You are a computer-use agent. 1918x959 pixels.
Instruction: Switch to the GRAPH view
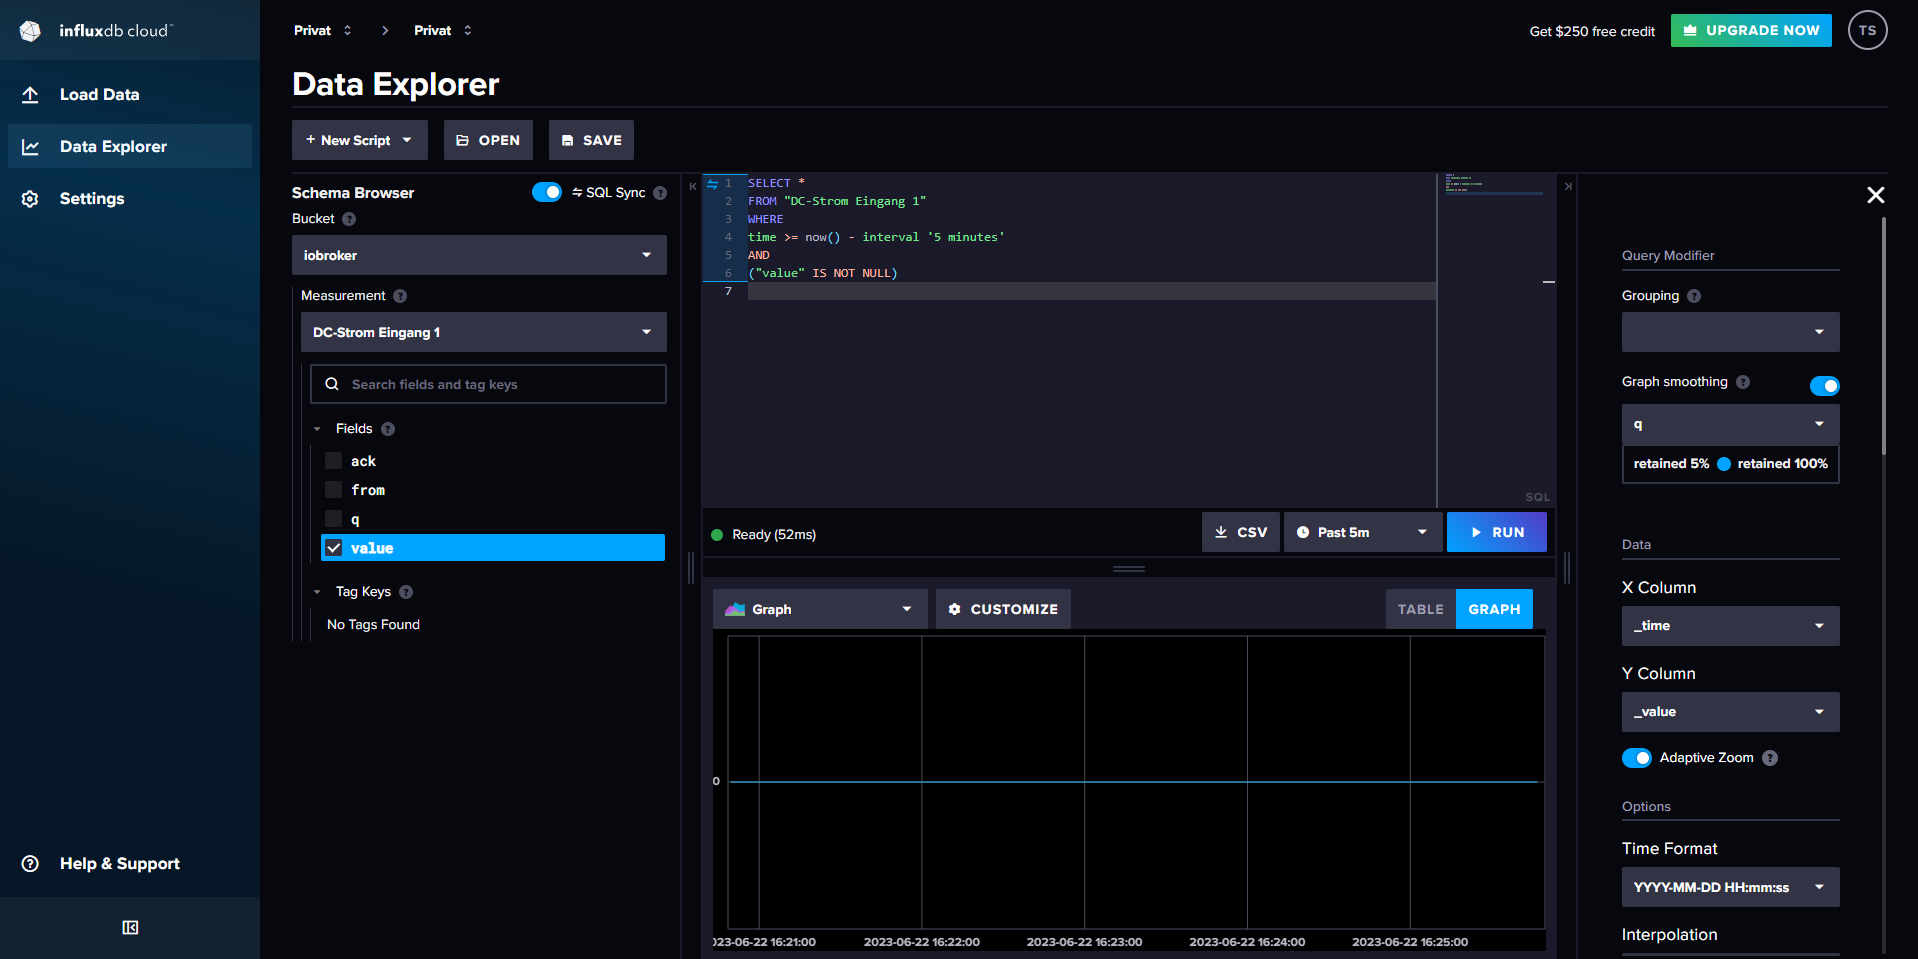(1494, 609)
